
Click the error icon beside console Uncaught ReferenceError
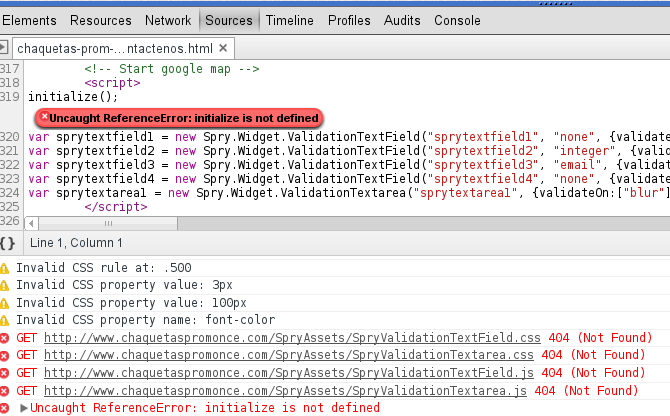coord(4,408)
